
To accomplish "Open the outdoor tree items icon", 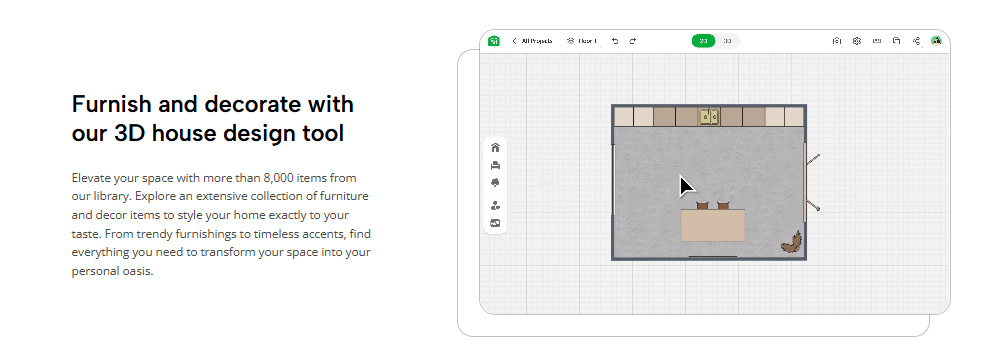I will tap(495, 183).
